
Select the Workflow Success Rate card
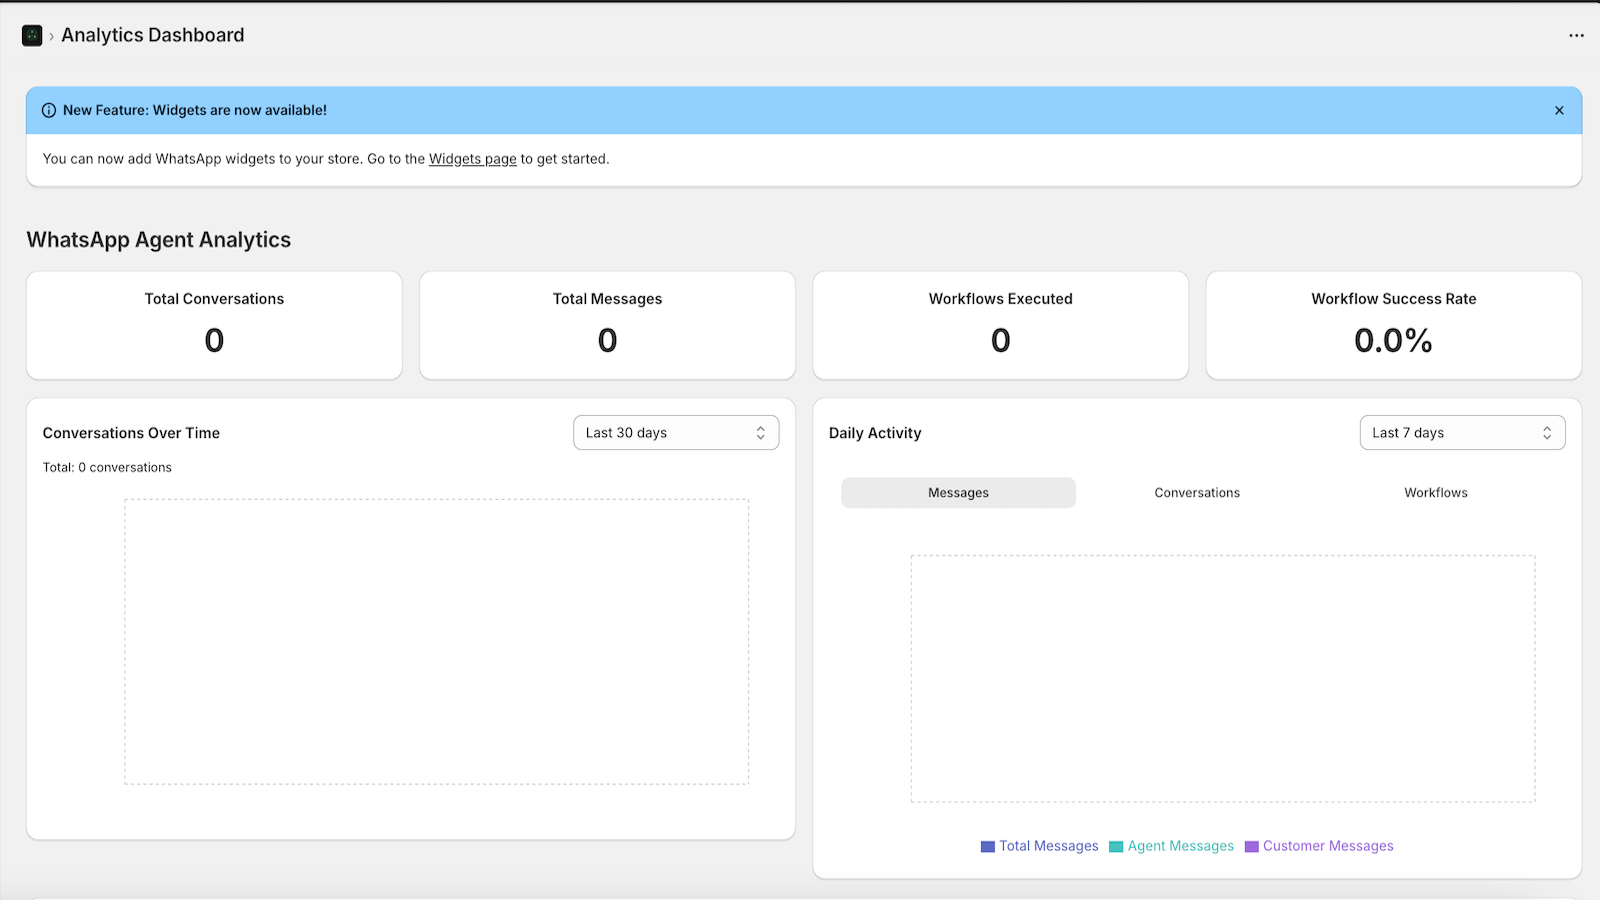pyautogui.click(x=1392, y=325)
